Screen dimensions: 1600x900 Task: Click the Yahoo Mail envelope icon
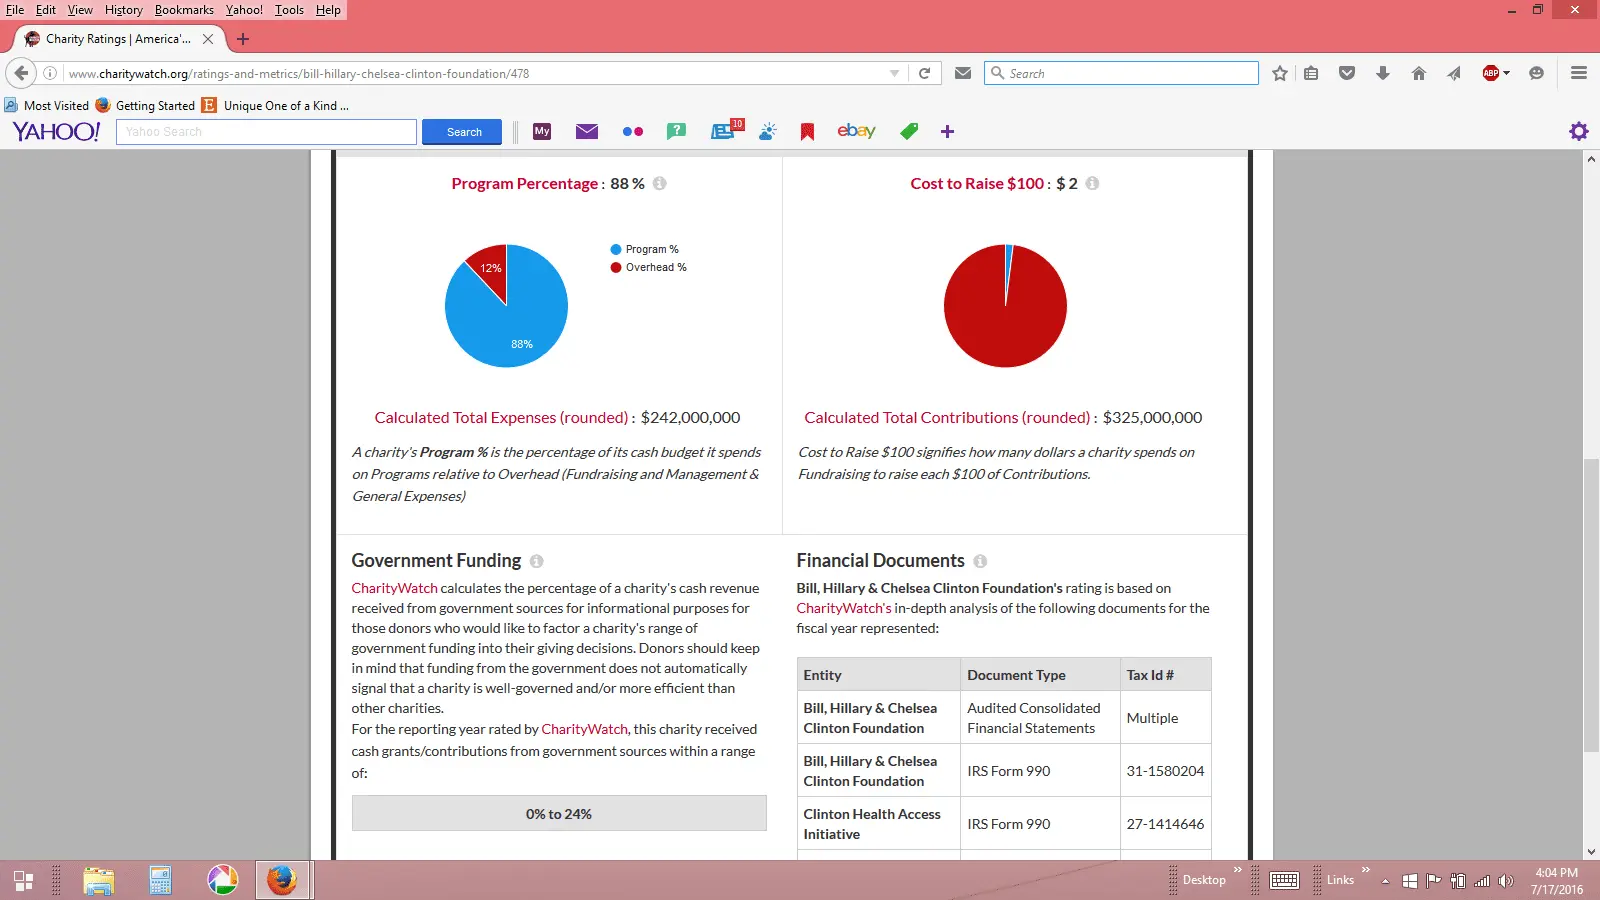[x=587, y=131]
